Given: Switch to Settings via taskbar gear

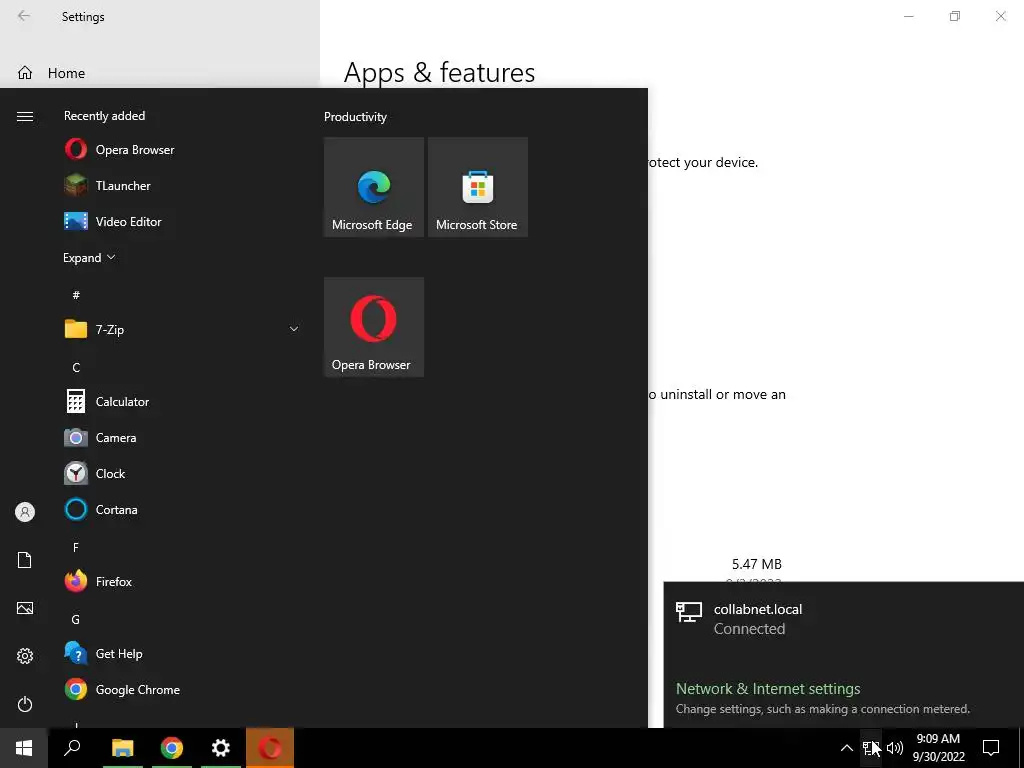Looking at the screenshot, I should [221, 748].
